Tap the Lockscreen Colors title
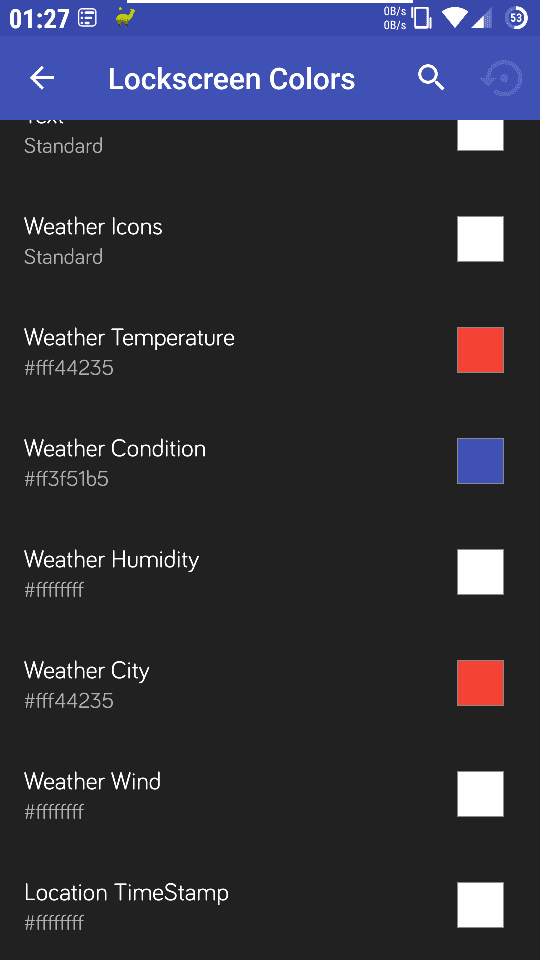This screenshot has height=960, width=540. [231, 79]
